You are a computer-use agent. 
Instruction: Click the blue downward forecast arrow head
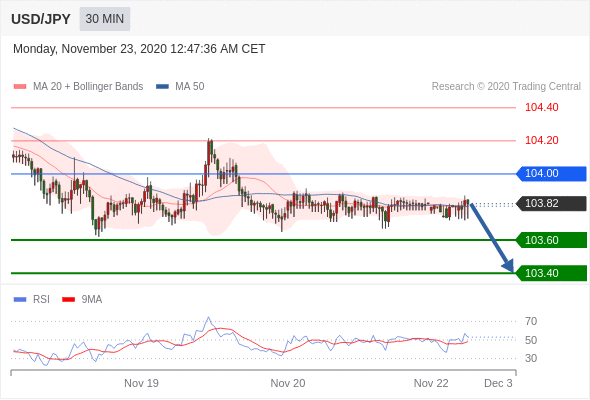pyautogui.click(x=508, y=266)
